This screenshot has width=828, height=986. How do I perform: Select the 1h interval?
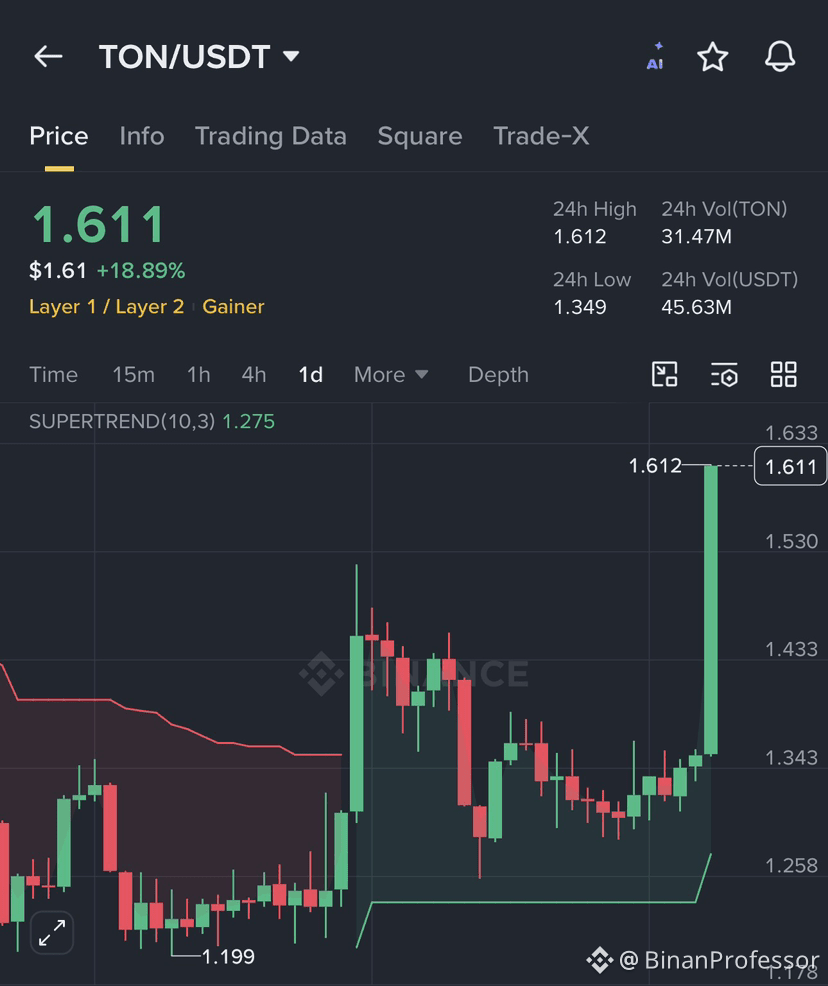click(x=199, y=375)
